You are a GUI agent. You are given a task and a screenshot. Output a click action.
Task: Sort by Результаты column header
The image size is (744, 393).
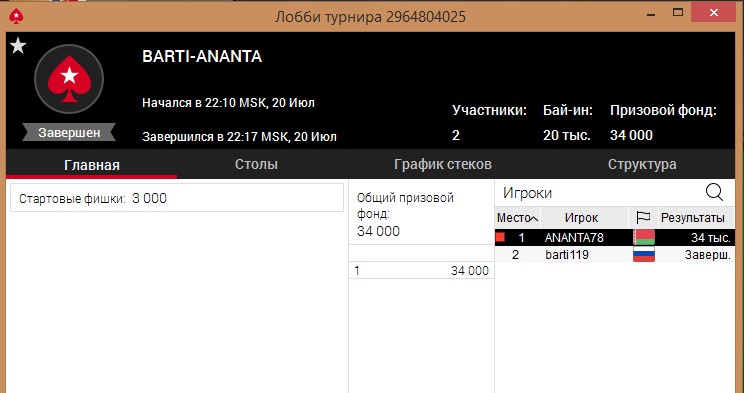pos(693,218)
